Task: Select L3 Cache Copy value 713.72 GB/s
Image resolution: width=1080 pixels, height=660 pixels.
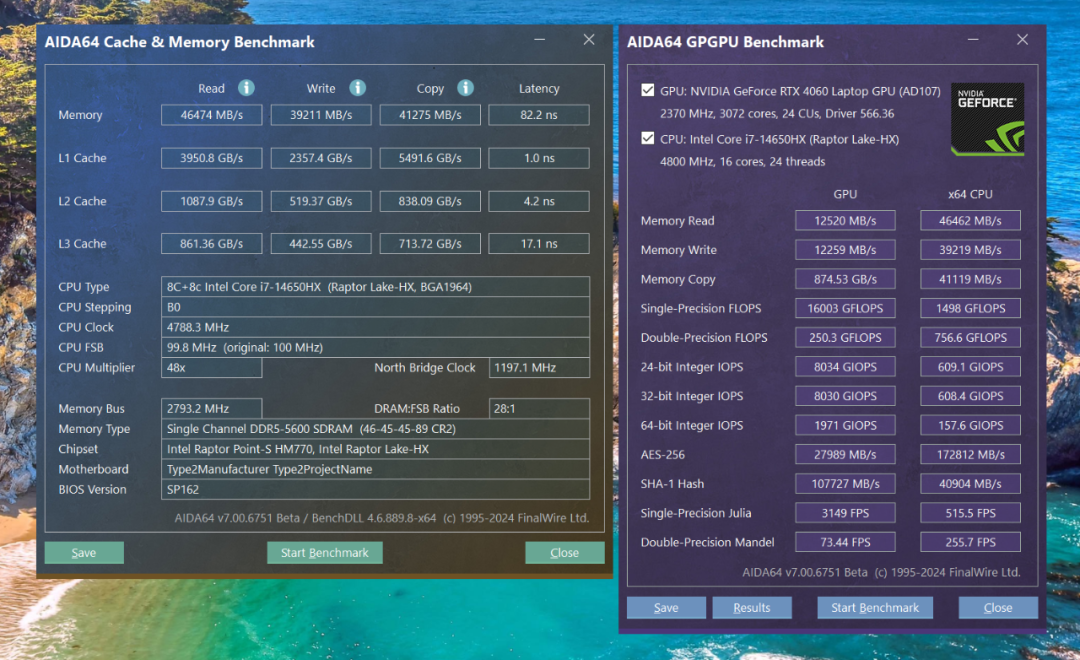Action: click(x=430, y=243)
